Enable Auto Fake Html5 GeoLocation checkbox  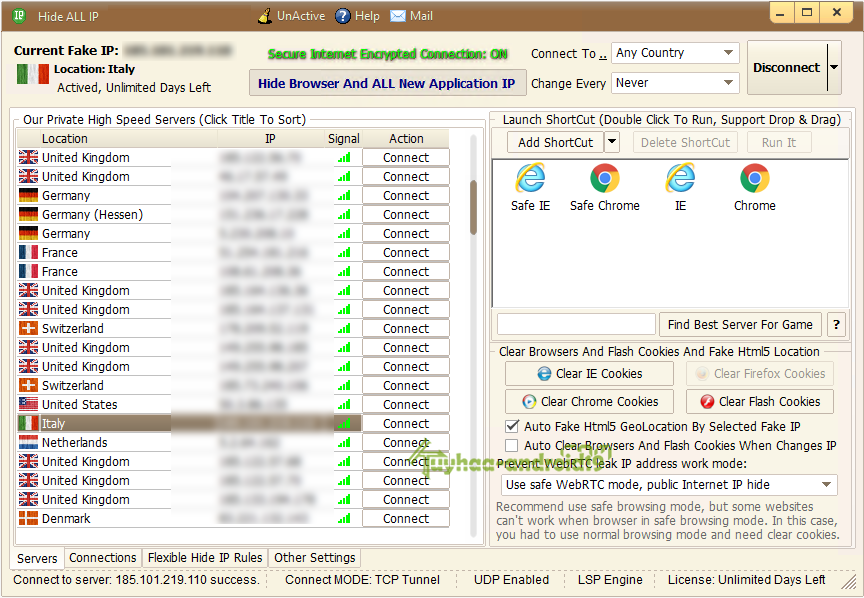512,426
